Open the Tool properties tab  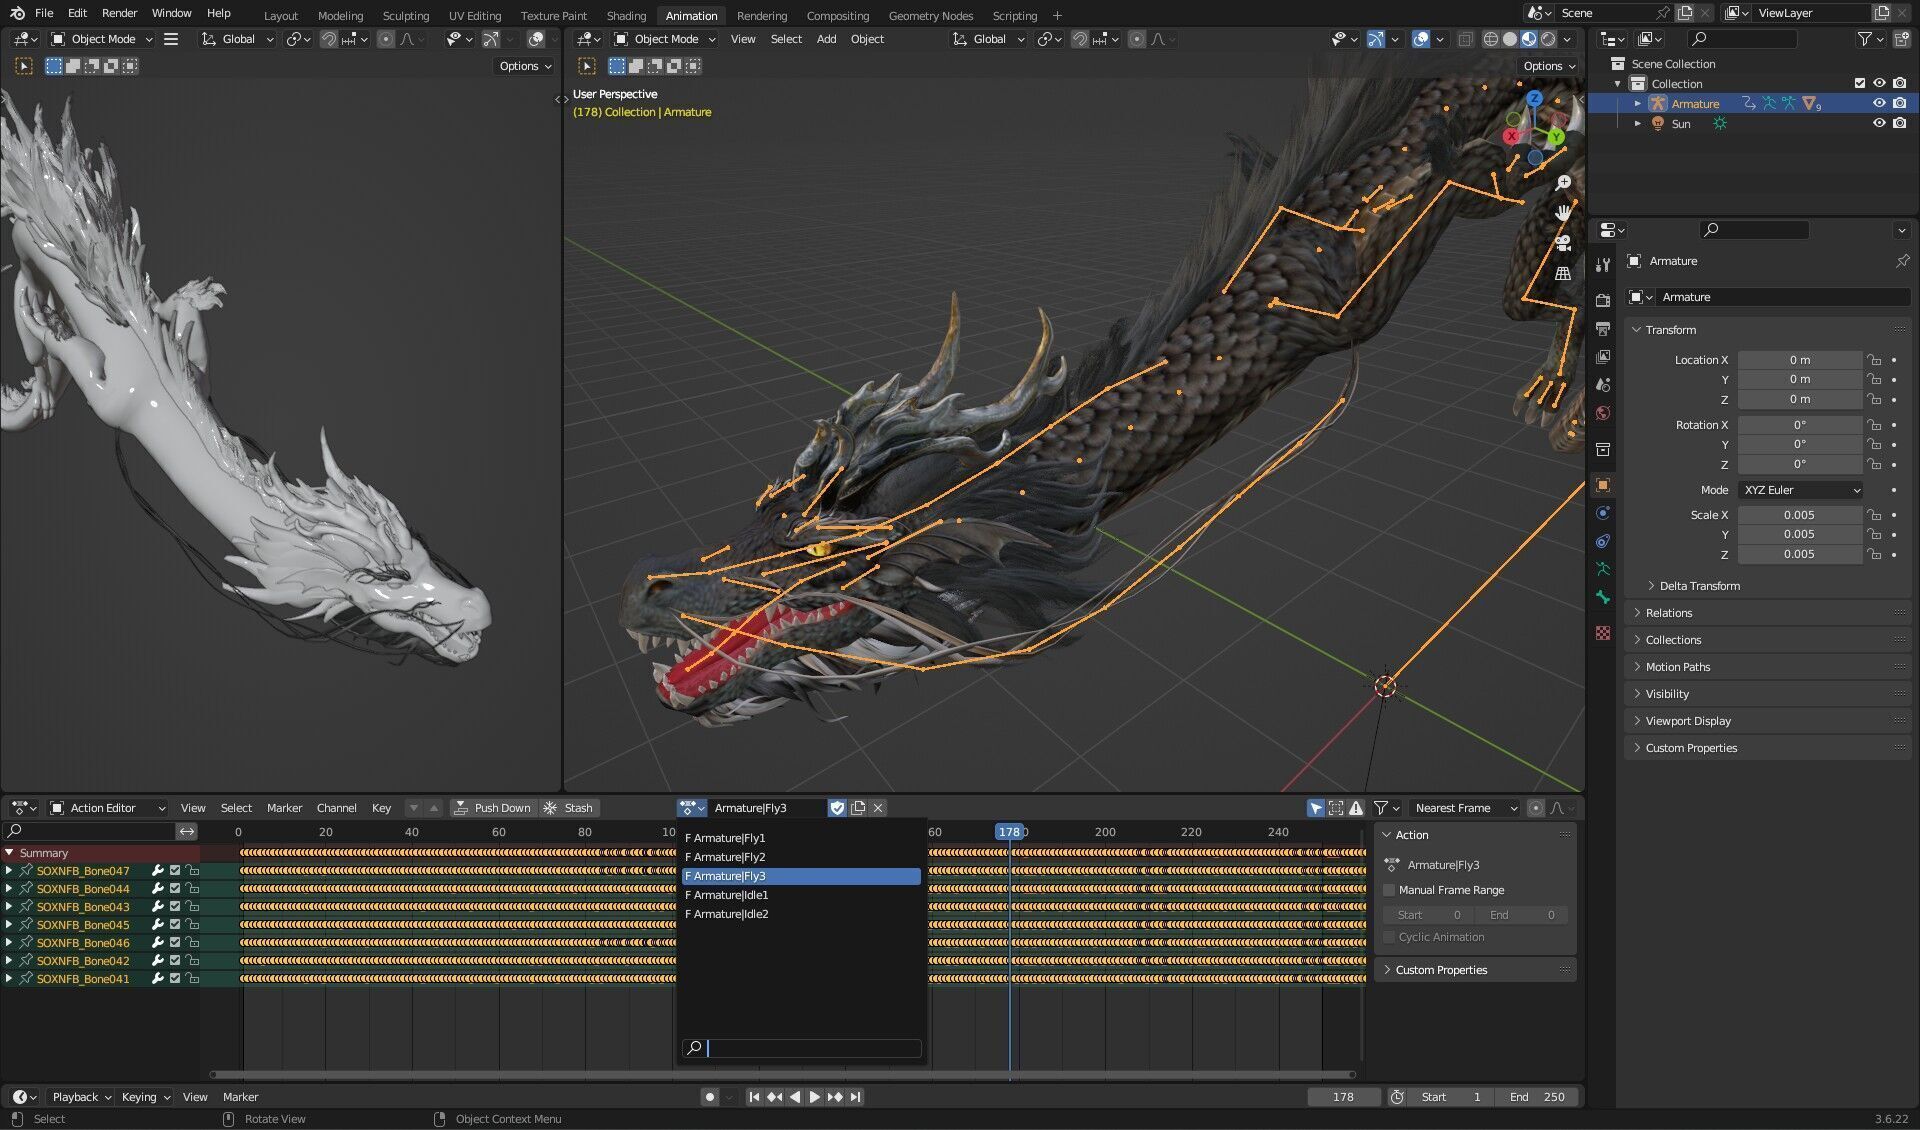(x=1603, y=265)
